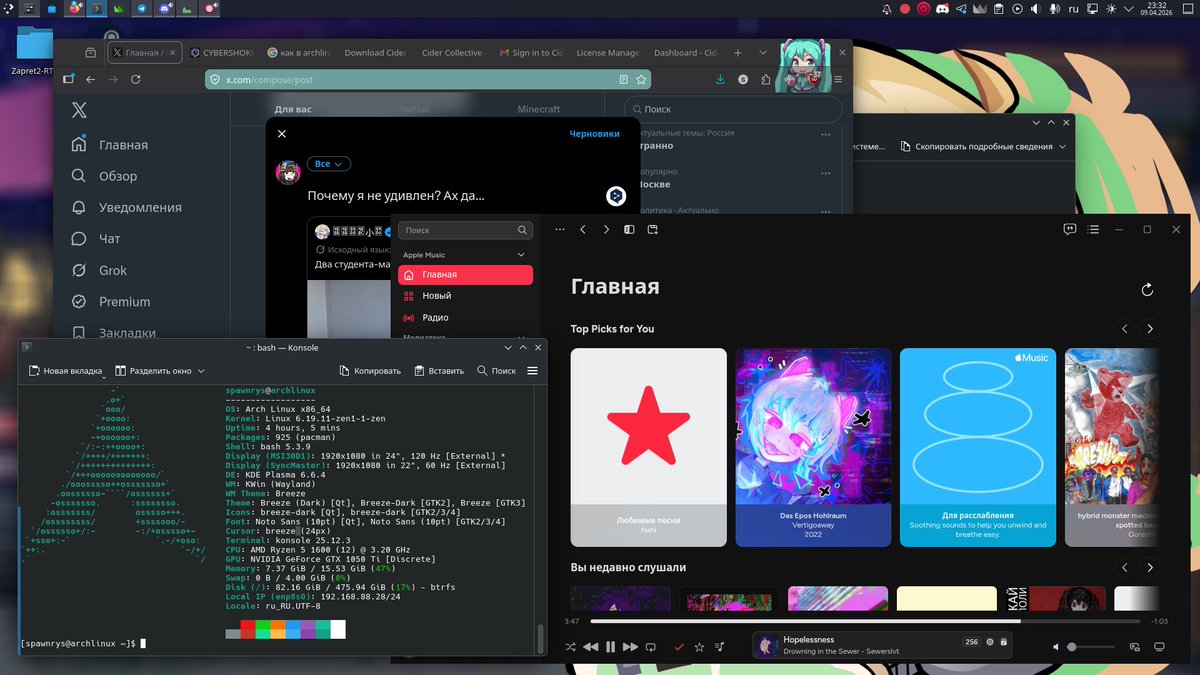This screenshot has height=675, width=1200.
Task: Open Любимые песни star playlist card
Action: tap(649, 447)
